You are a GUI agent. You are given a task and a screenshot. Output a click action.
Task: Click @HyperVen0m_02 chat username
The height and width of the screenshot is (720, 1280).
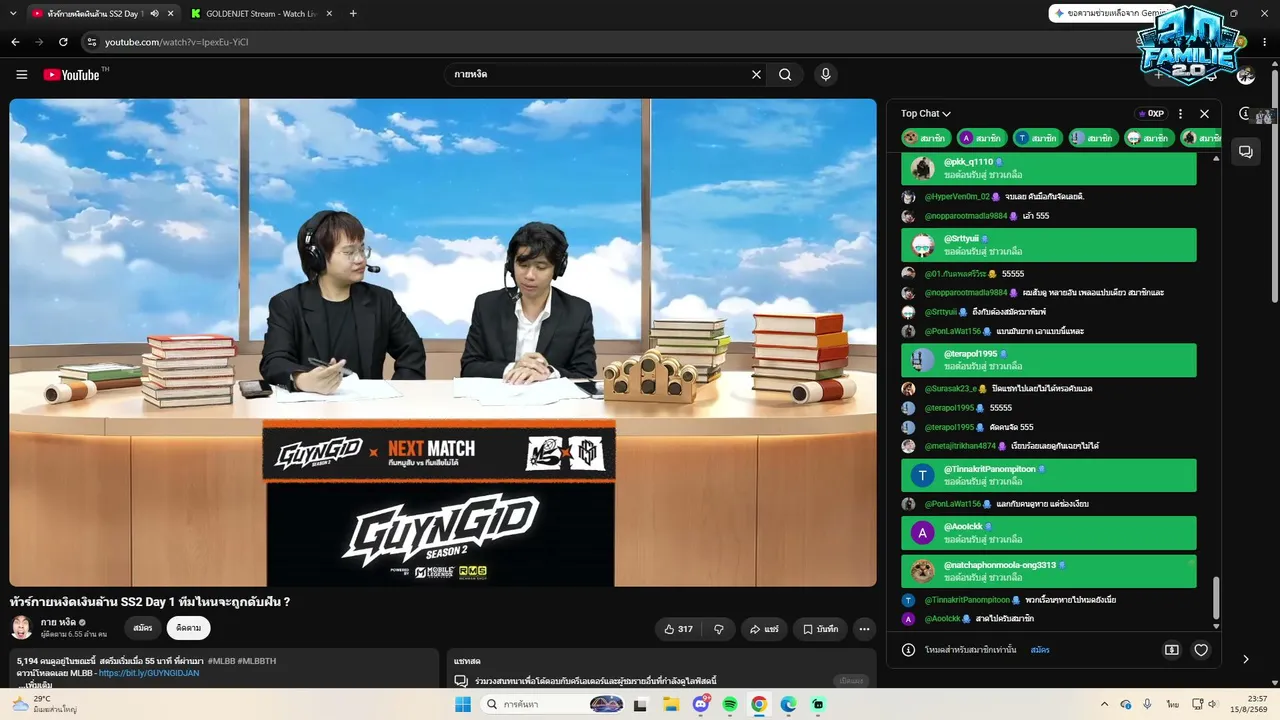tap(957, 197)
